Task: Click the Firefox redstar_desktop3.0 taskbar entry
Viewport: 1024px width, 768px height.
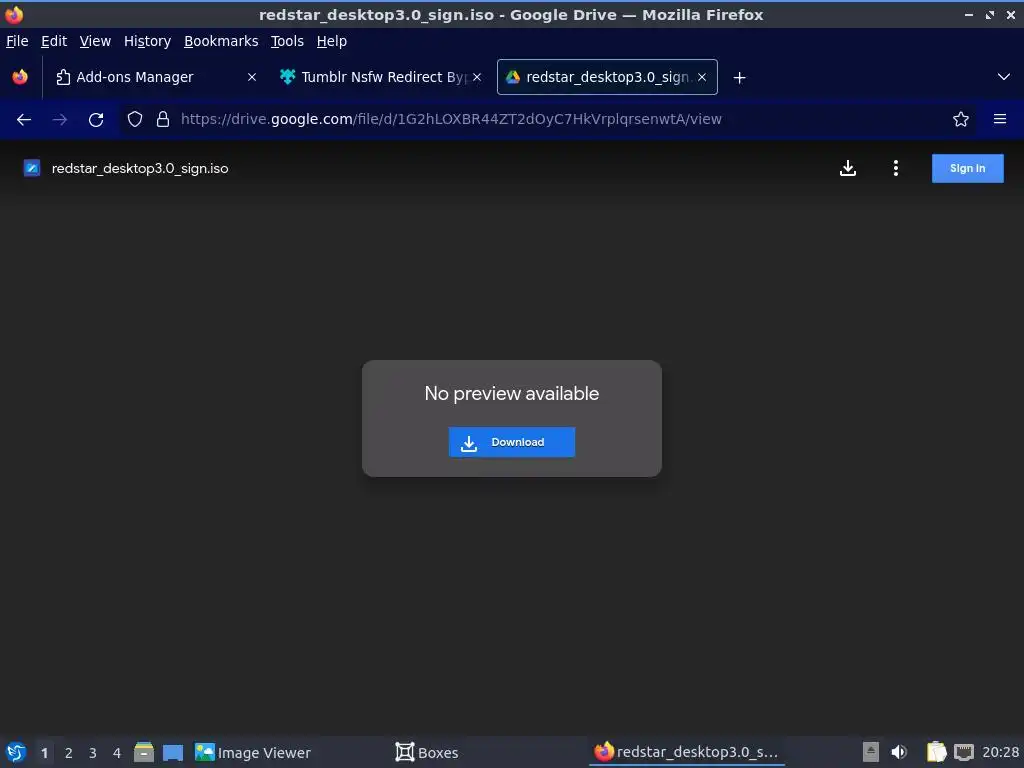Action: click(686, 752)
